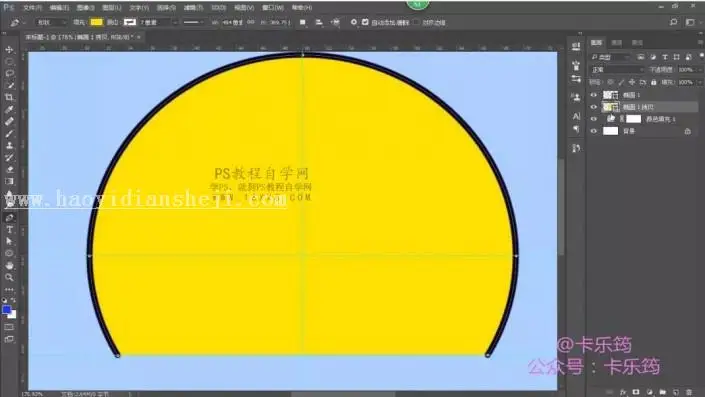Select the Lasso tool

(9, 73)
